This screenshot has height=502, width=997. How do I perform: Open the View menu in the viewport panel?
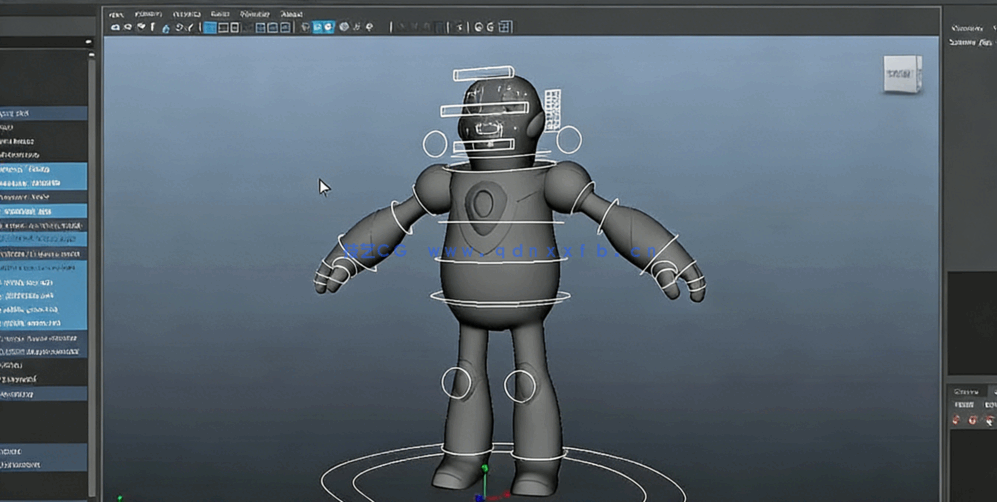[x=117, y=14]
